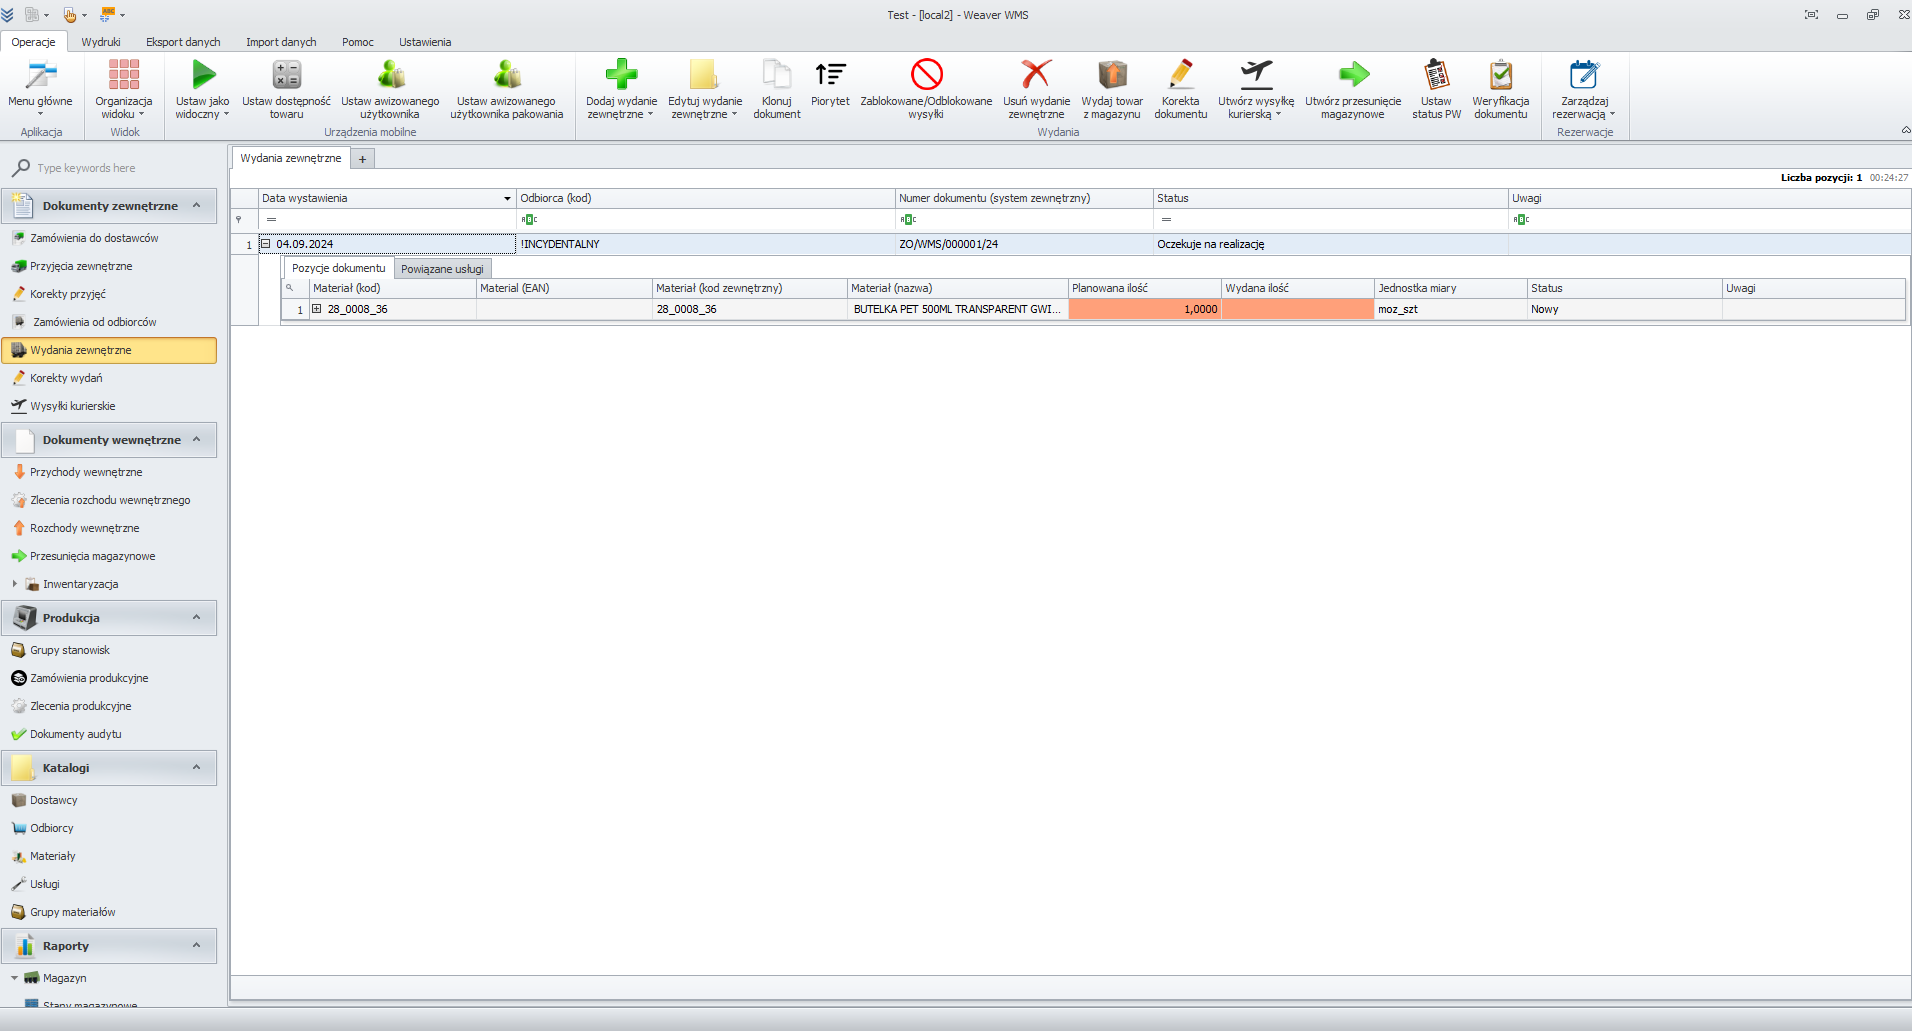Open Korekta dokumentu pencil icon
The height and width of the screenshot is (1031, 1912).
(1180, 75)
